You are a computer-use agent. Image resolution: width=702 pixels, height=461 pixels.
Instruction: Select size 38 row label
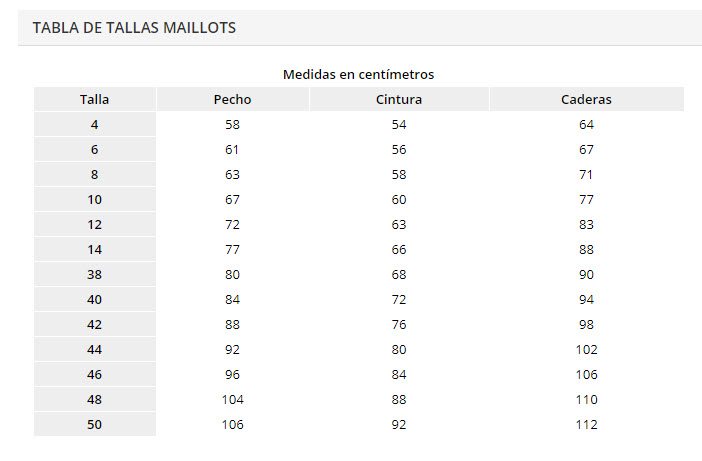coord(94,274)
